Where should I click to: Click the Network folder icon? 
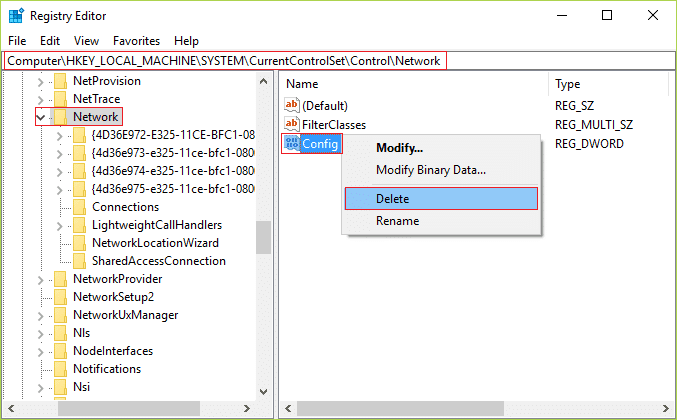pyautogui.click(x=60, y=117)
